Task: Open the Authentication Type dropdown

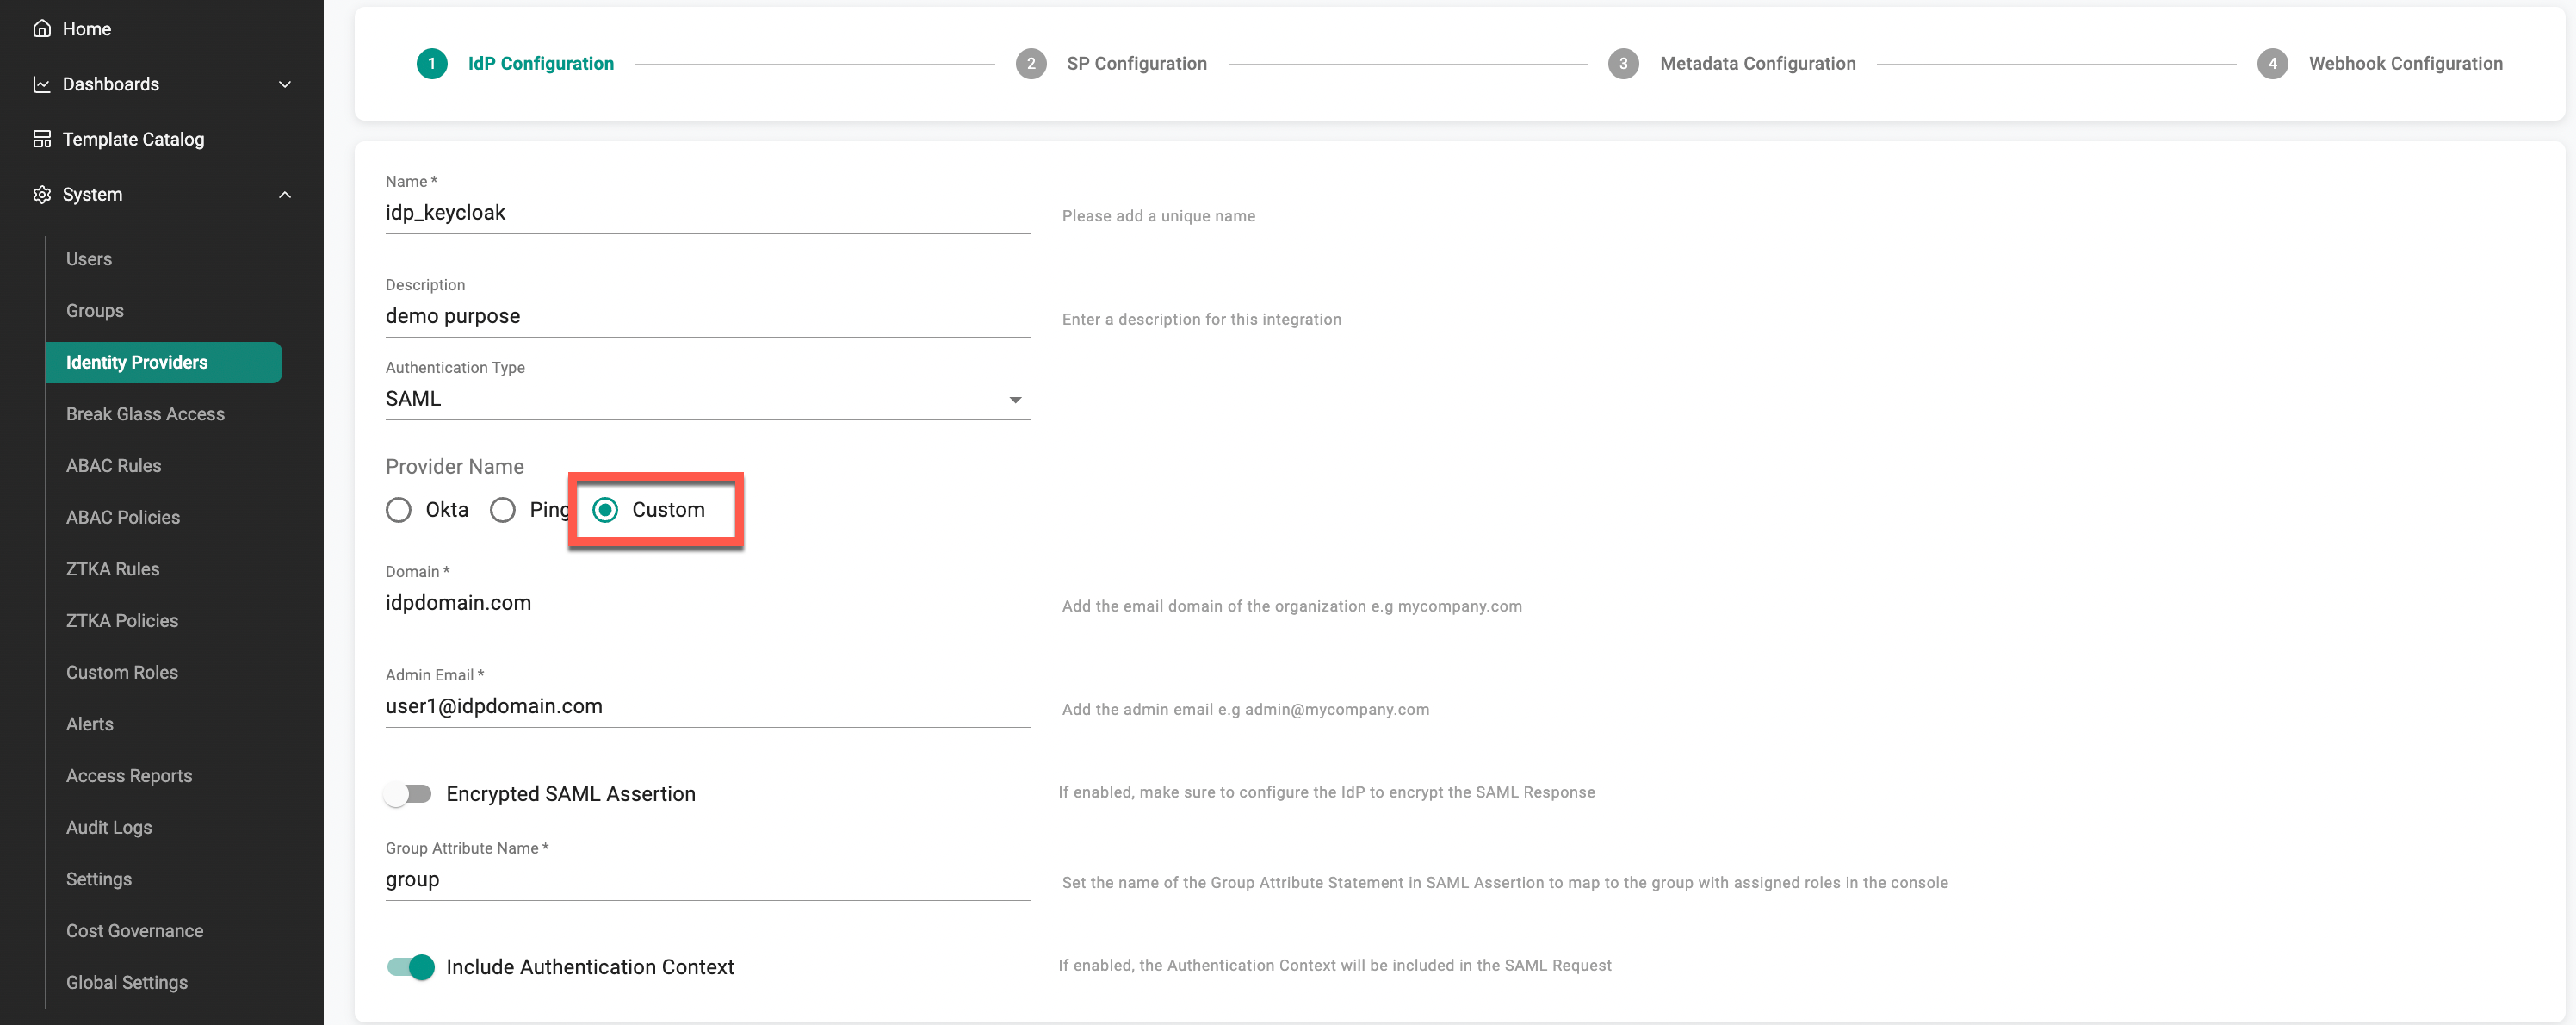Action: point(707,399)
